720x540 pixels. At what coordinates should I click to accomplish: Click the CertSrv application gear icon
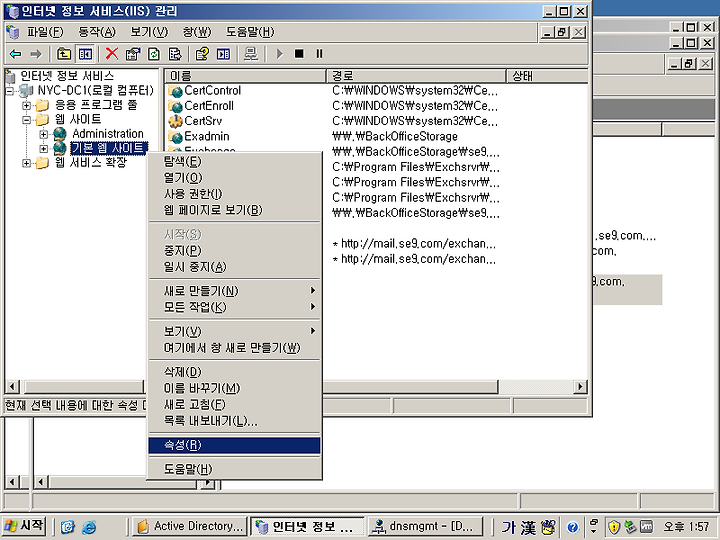175,121
